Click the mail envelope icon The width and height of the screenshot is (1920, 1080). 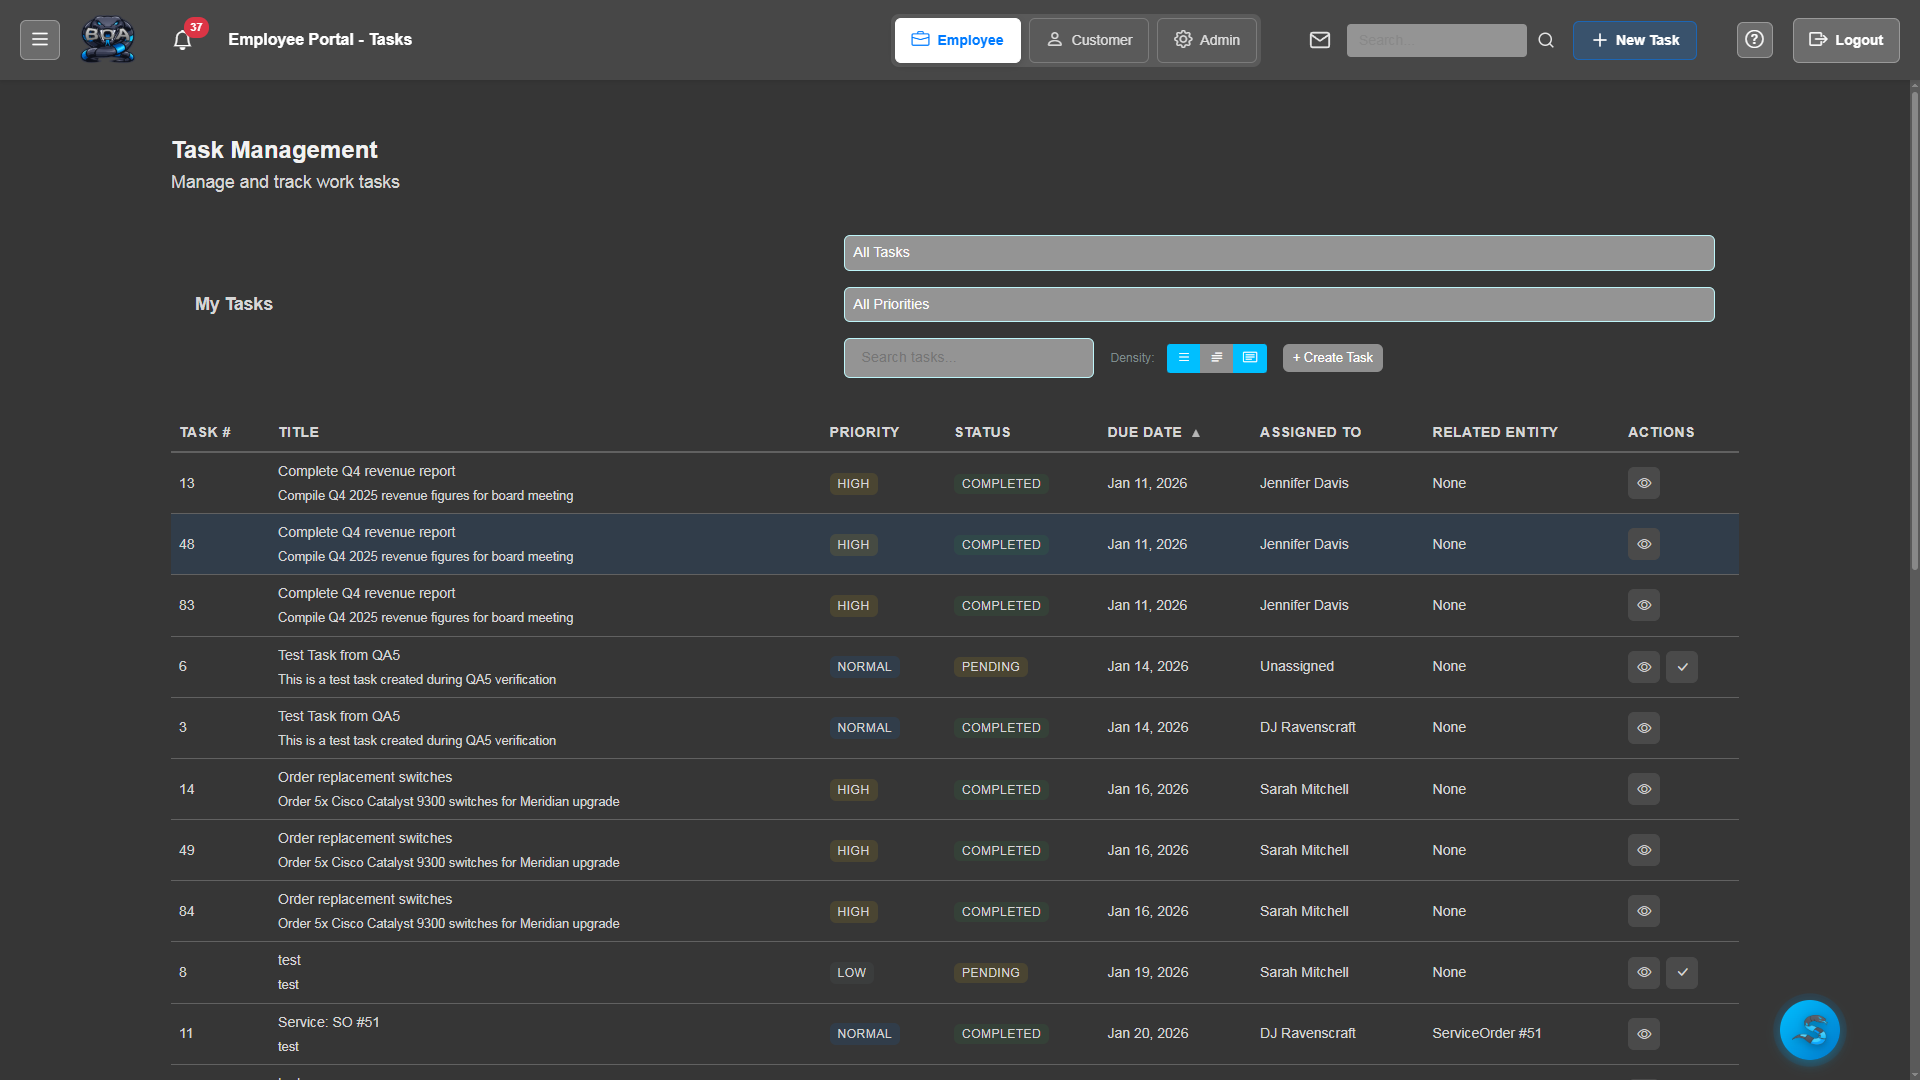click(1319, 39)
